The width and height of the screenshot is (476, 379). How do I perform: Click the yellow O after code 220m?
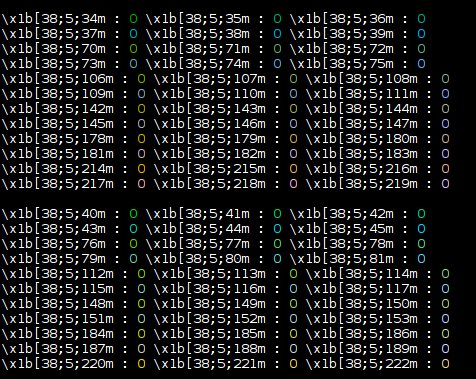[x=141, y=364]
